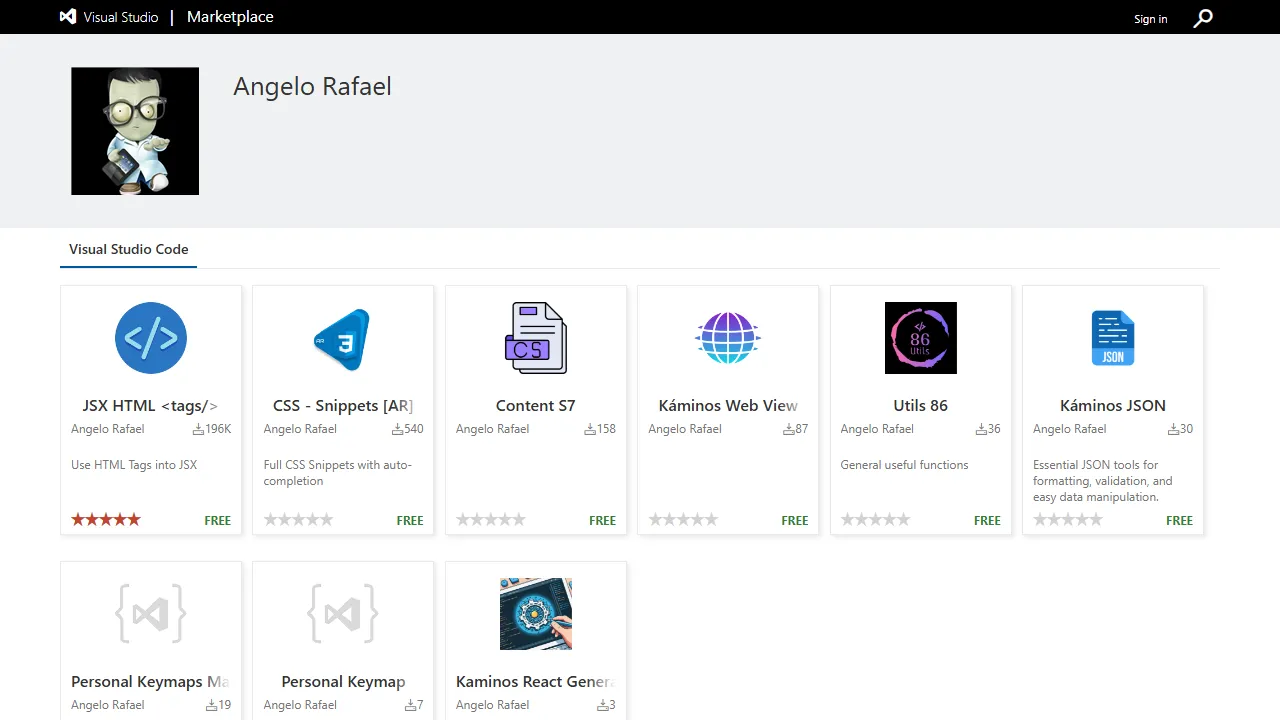This screenshot has width=1280, height=720.
Task: Click the Visual Studio logo in the header
Action: coord(67,16)
